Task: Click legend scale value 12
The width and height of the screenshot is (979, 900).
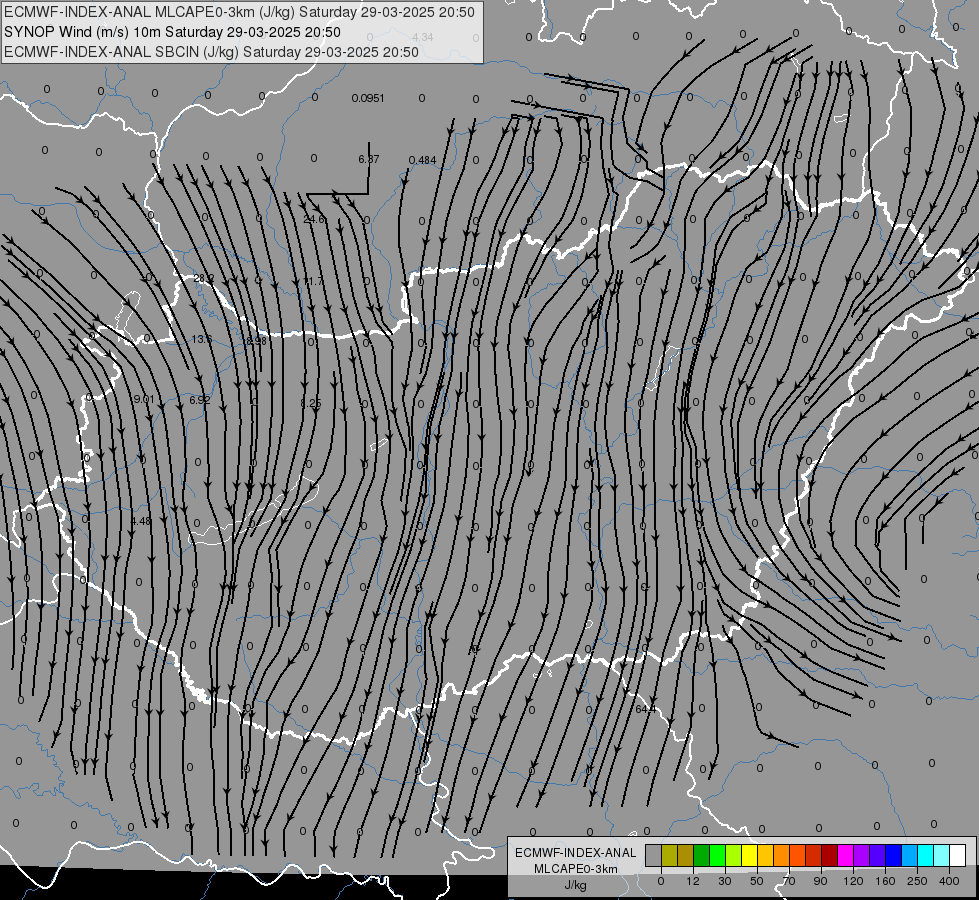Action: 693,881
